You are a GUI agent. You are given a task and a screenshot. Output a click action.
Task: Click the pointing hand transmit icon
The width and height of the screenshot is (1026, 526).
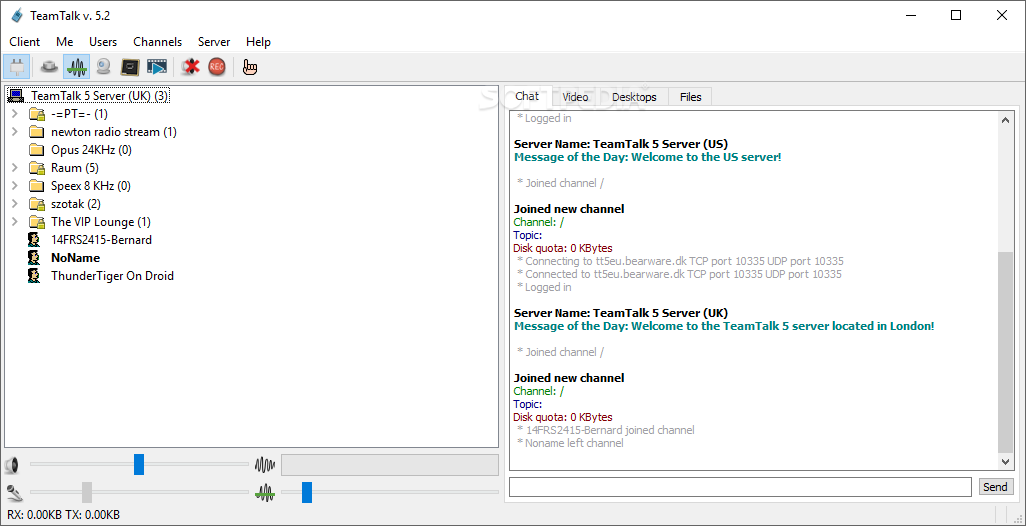point(250,66)
